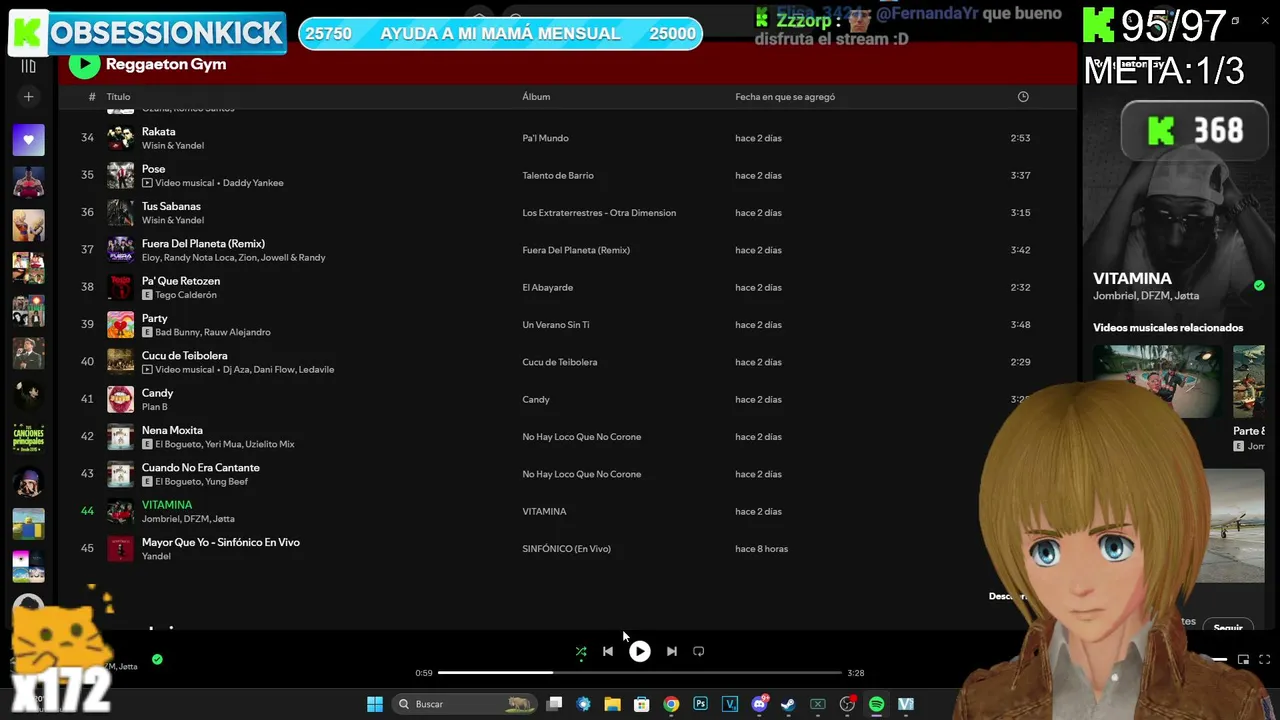Sort tracks by Álbum column
This screenshot has width=1280, height=720.
coord(536,97)
